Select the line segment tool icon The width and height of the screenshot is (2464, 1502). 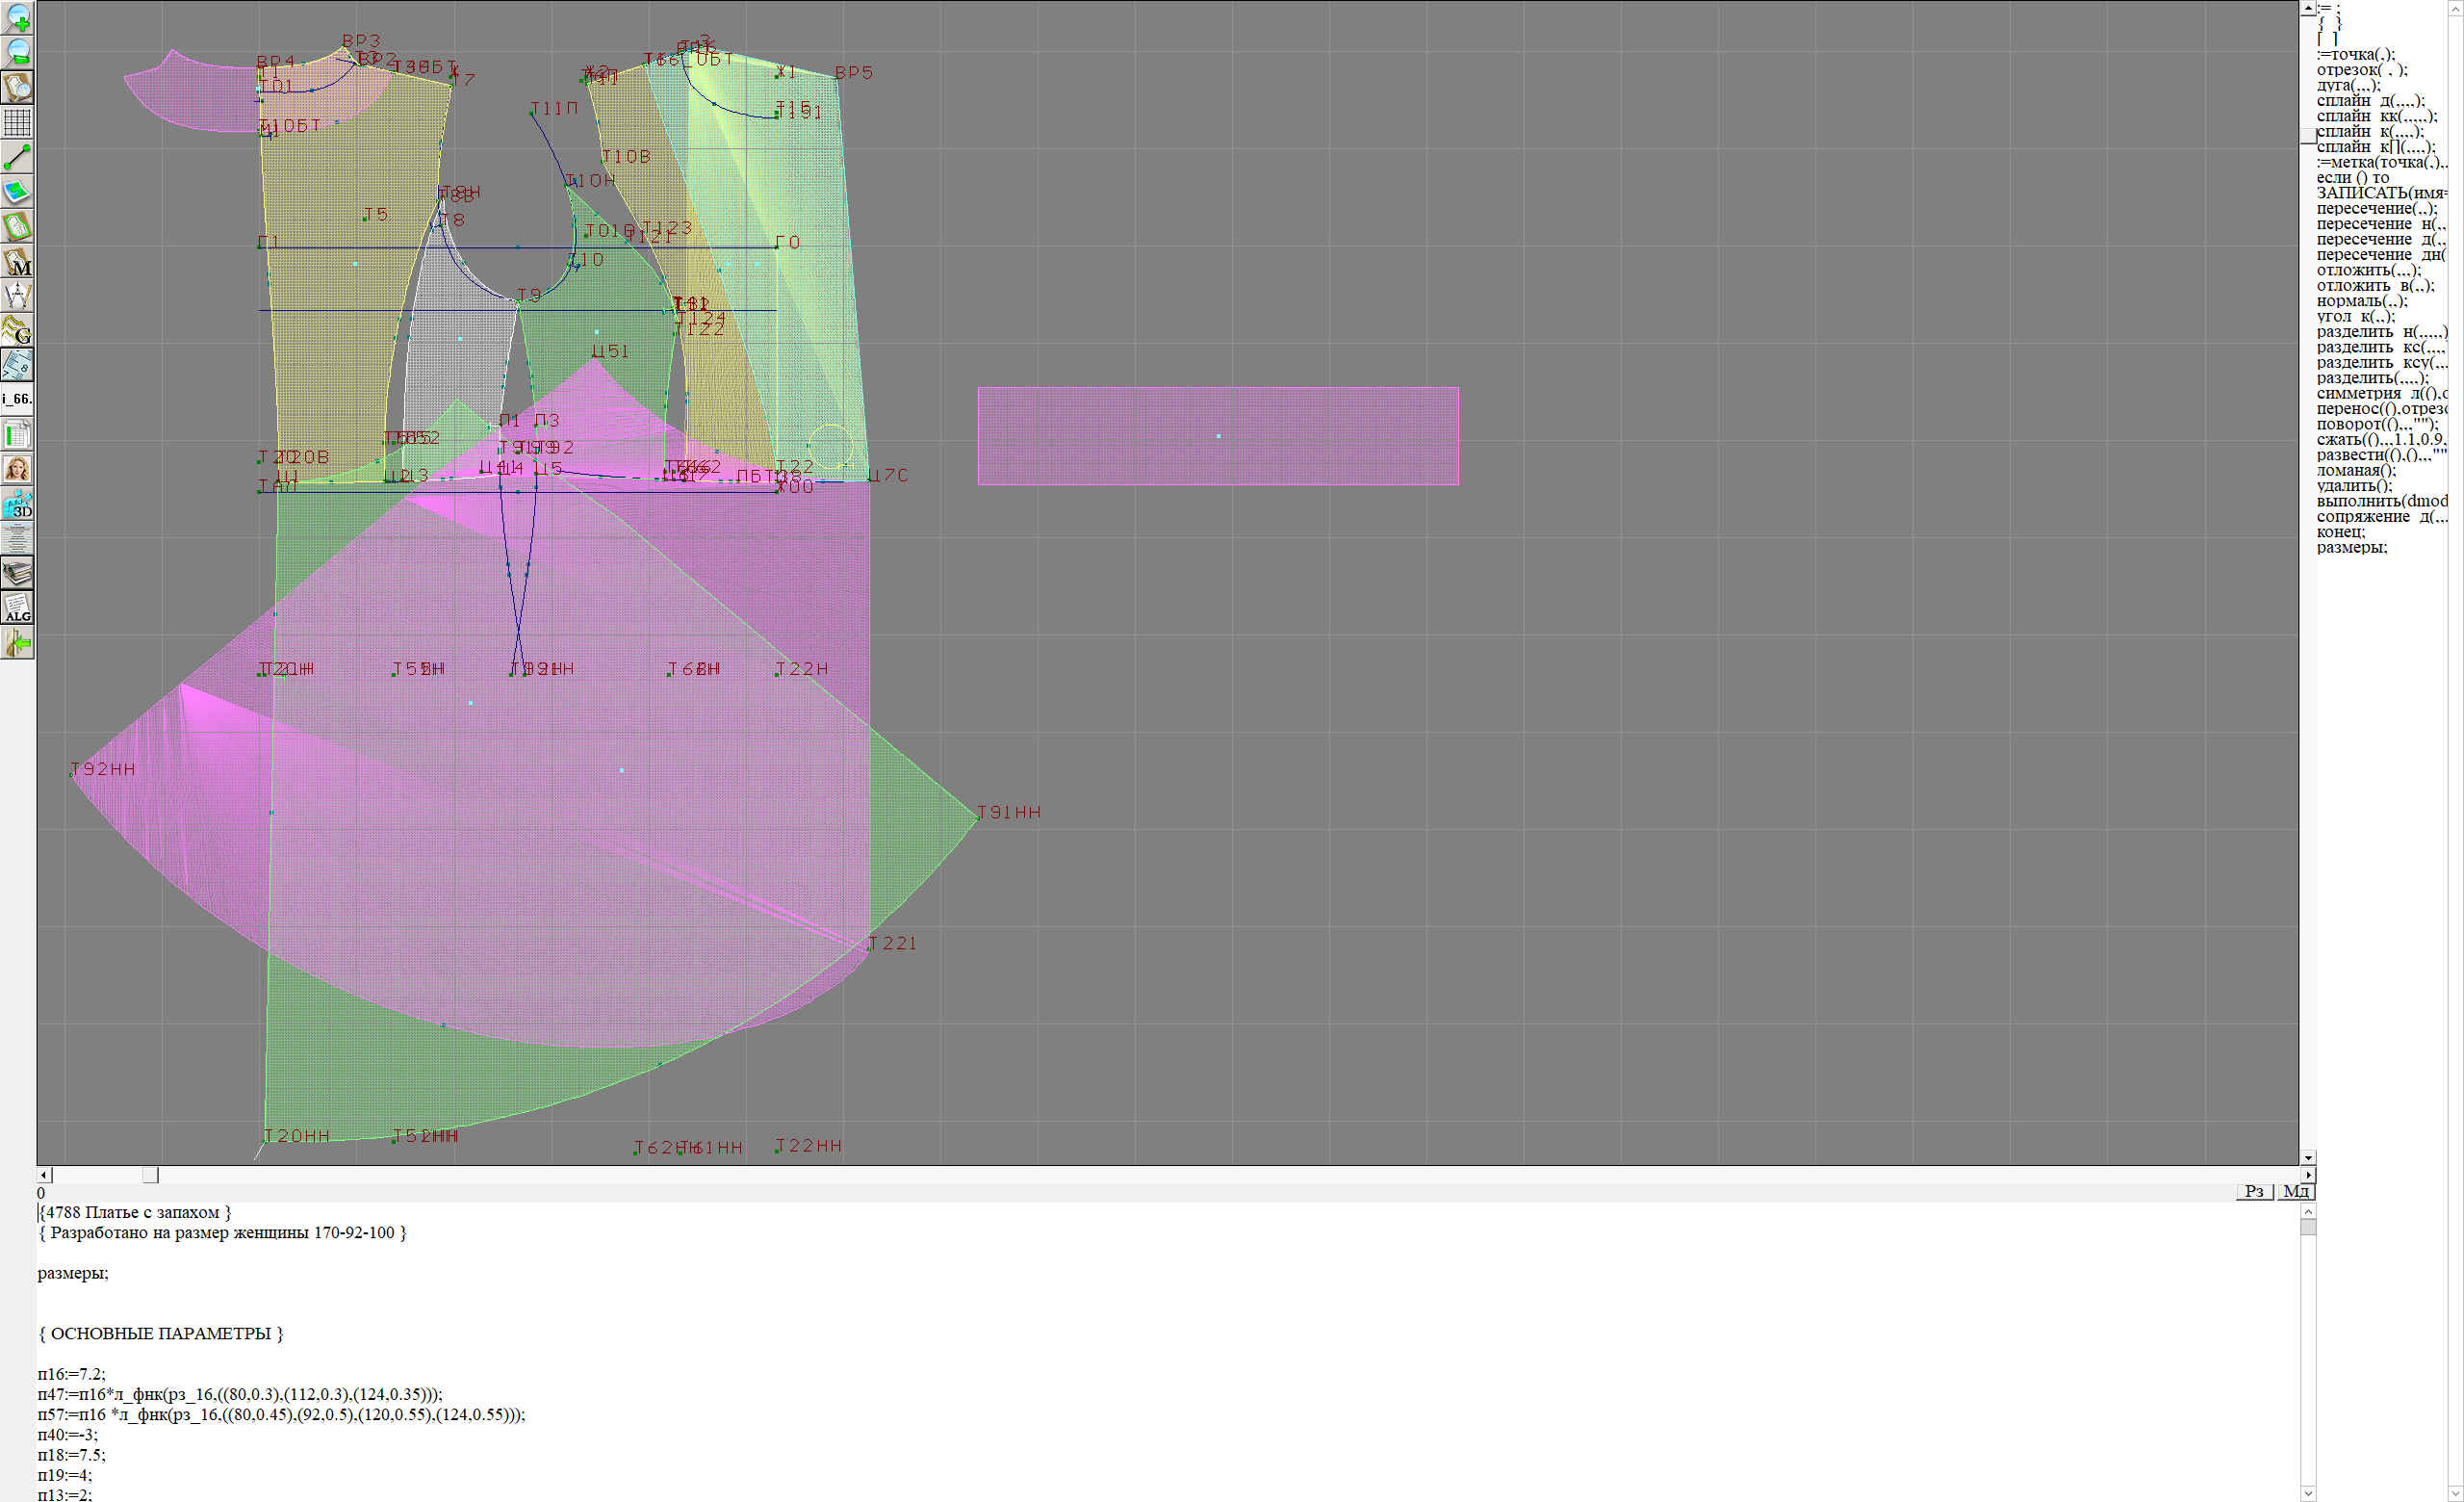tap(18, 157)
